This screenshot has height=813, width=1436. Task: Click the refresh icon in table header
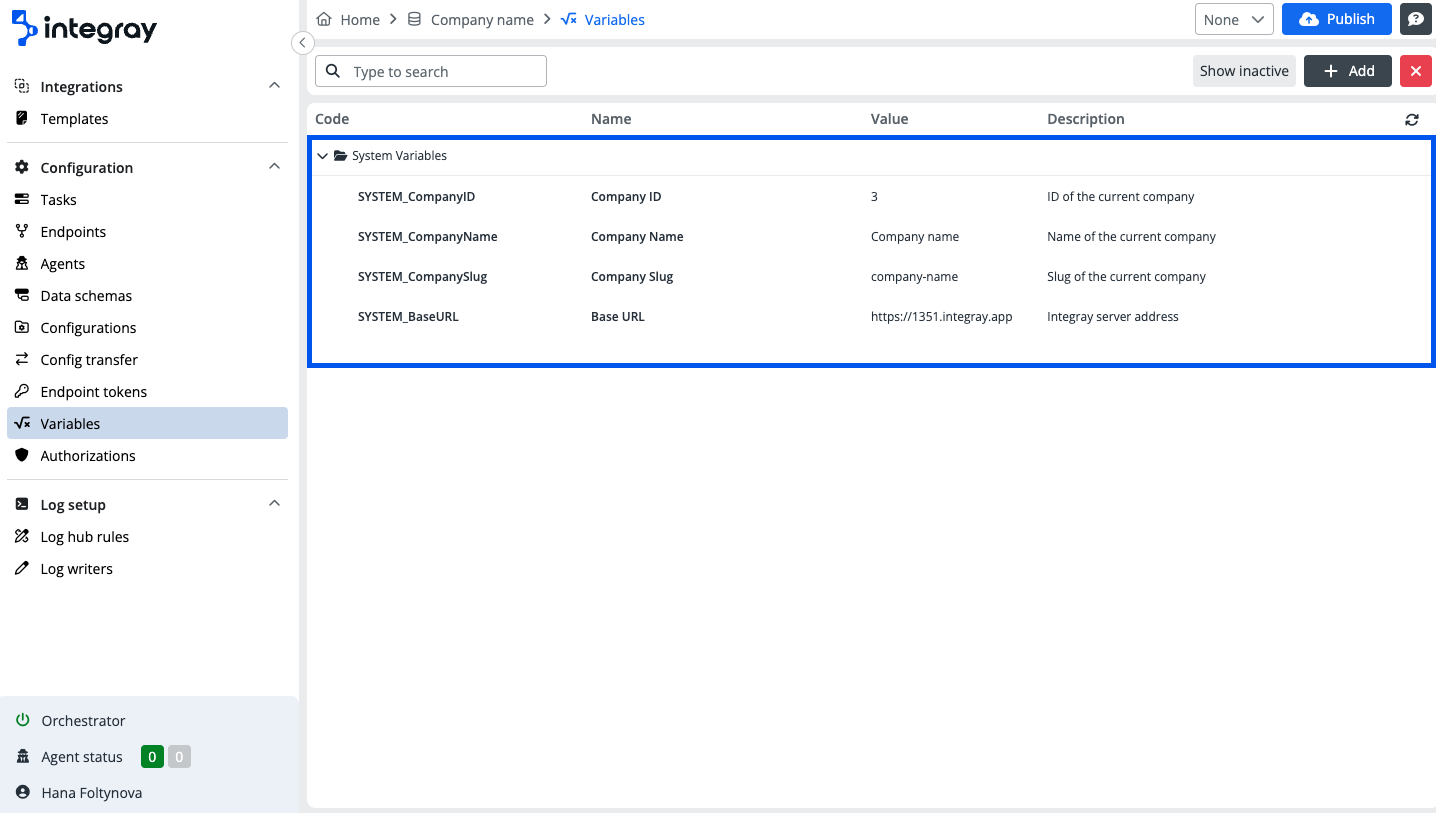[1411, 119]
